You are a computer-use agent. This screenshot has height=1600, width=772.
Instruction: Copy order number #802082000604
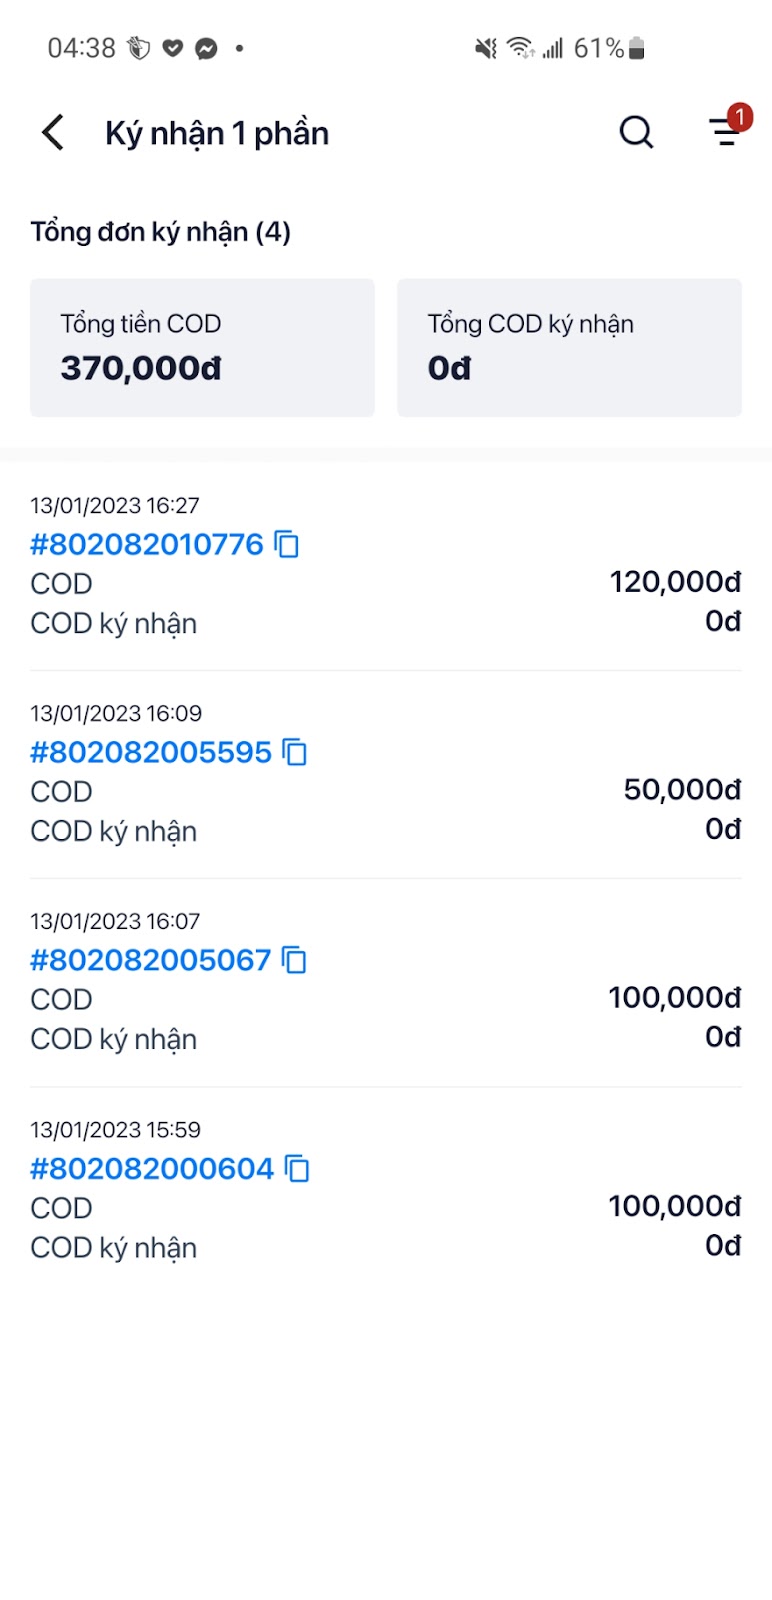pyautogui.click(x=298, y=1168)
